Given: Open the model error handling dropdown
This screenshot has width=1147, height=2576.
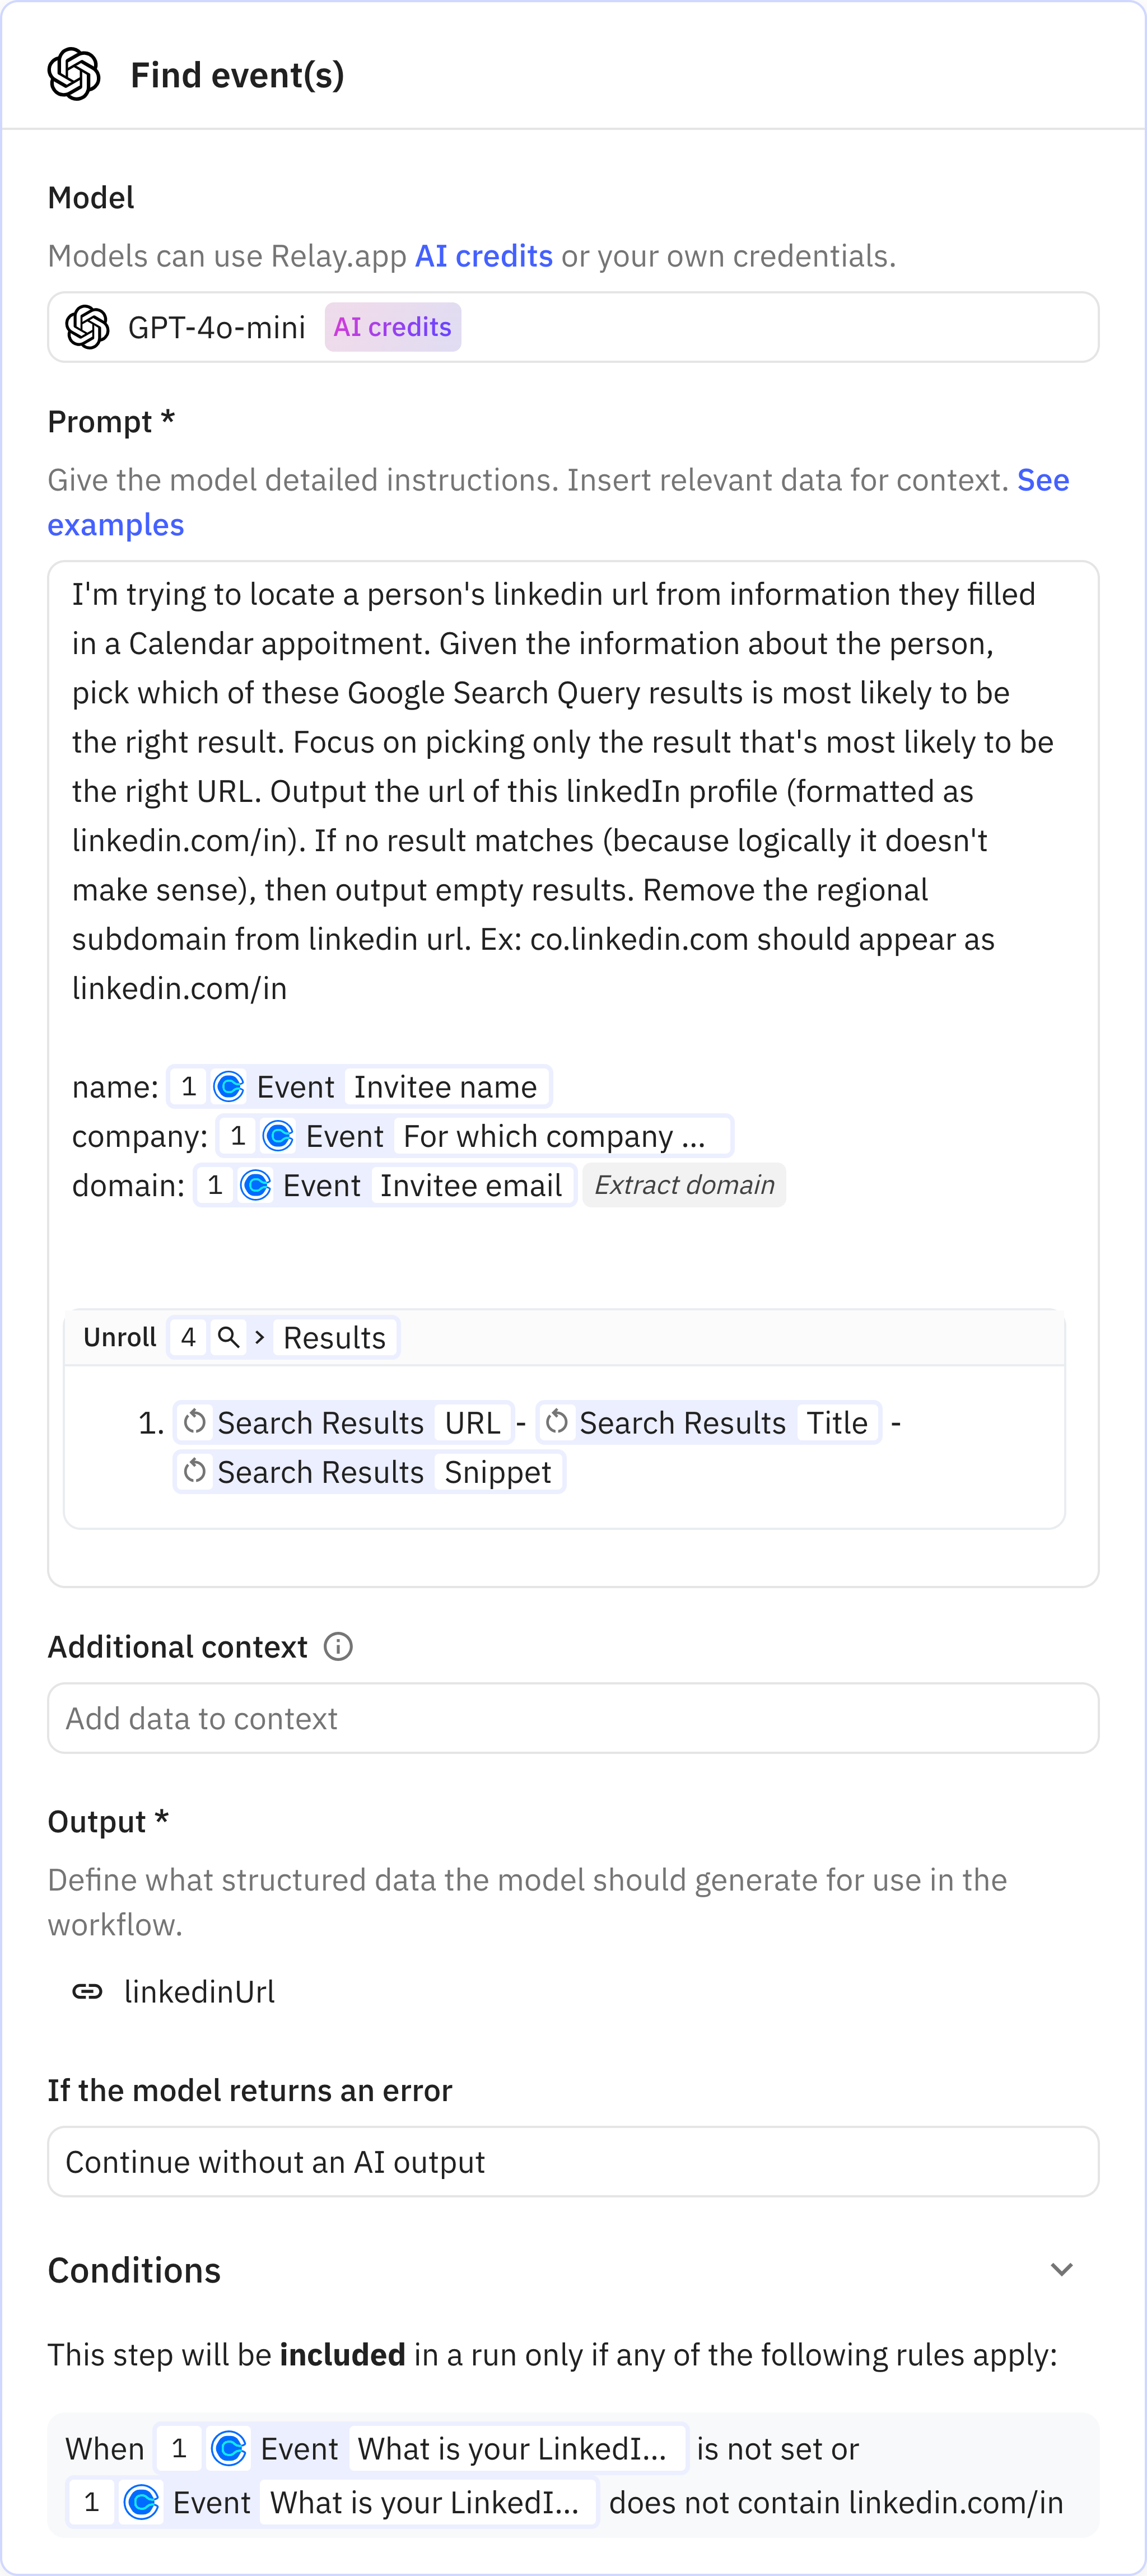Looking at the screenshot, I should [x=573, y=2161].
